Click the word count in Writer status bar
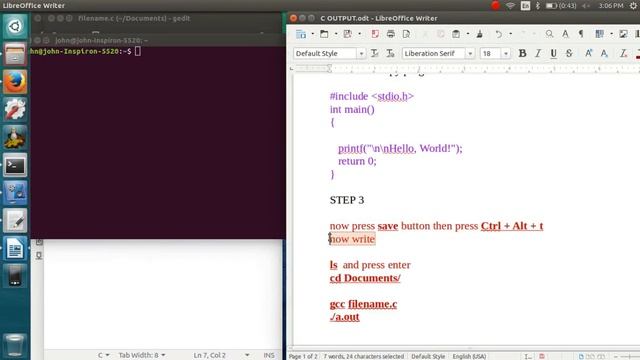 363,356
